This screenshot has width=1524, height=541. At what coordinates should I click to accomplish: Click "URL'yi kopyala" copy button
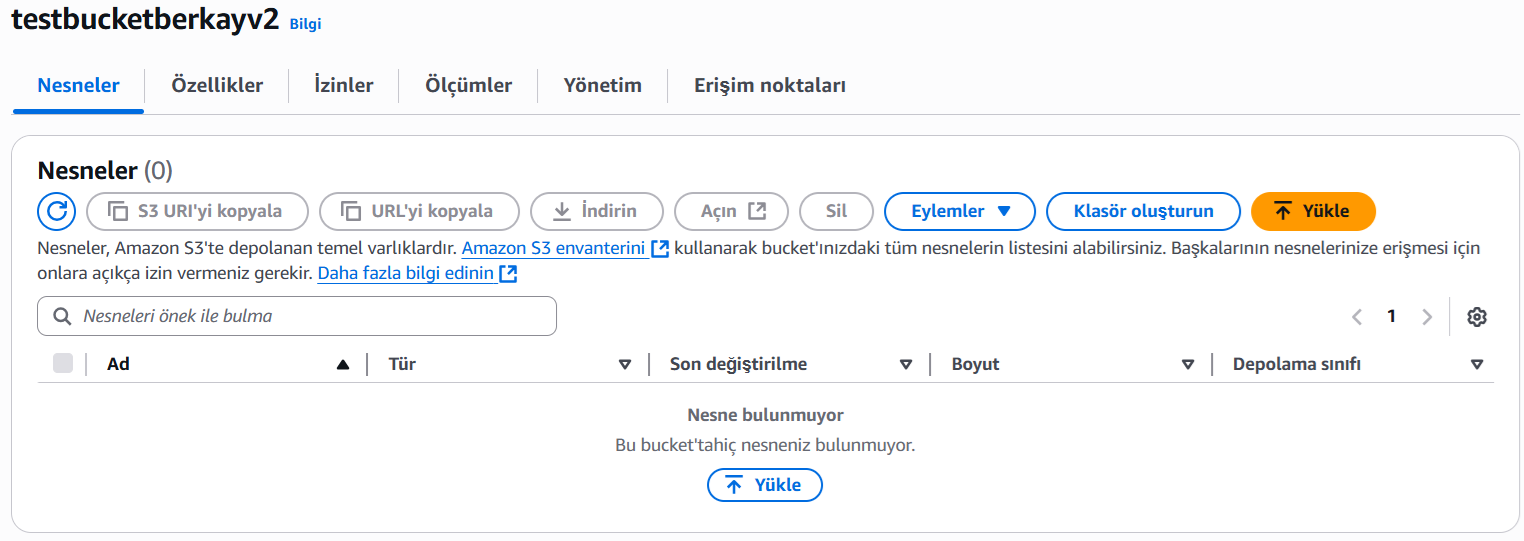pos(419,211)
